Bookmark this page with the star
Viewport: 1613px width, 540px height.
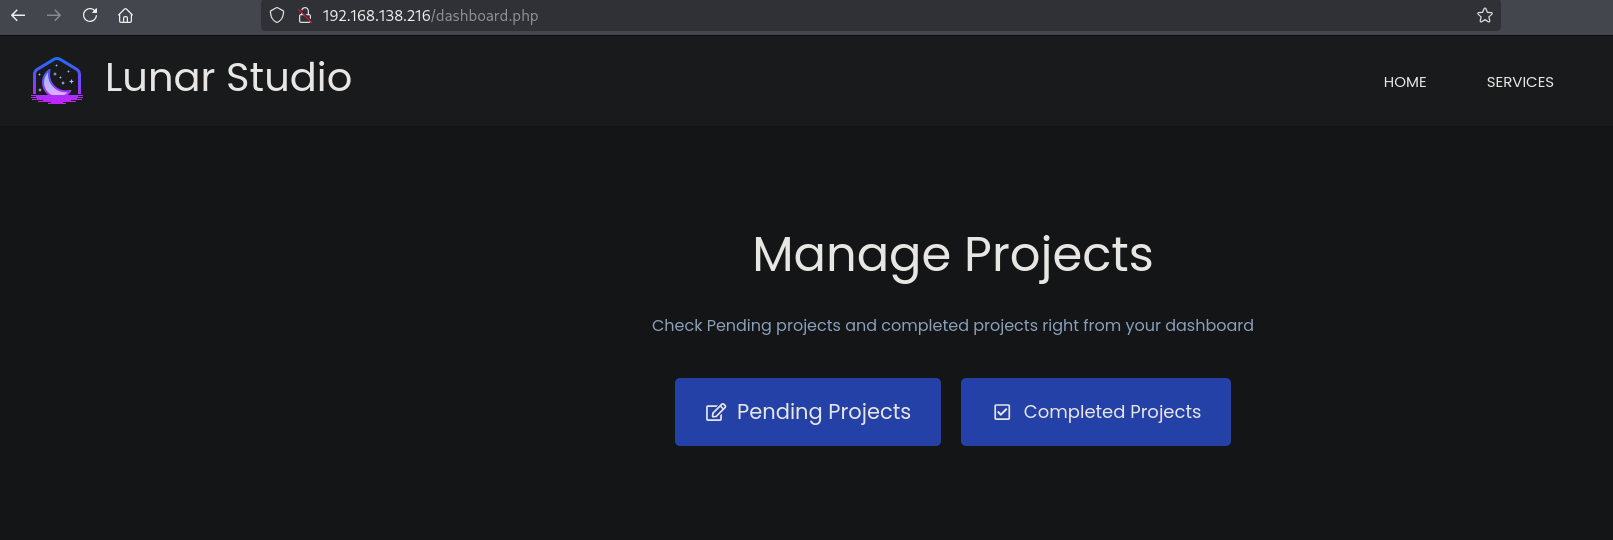pos(1485,15)
